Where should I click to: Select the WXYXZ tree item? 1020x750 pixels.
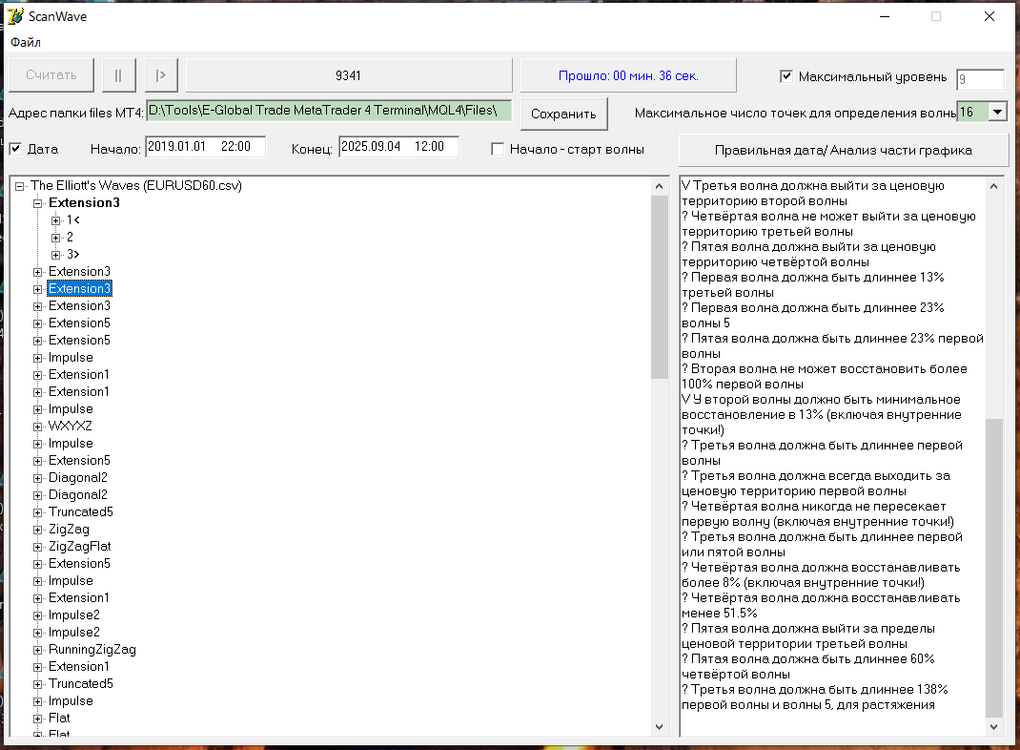tap(70, 426)
